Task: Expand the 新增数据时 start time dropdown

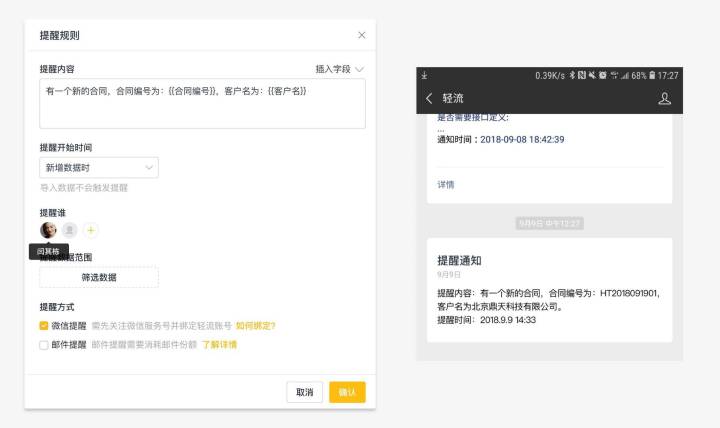Action: [98, 168]
